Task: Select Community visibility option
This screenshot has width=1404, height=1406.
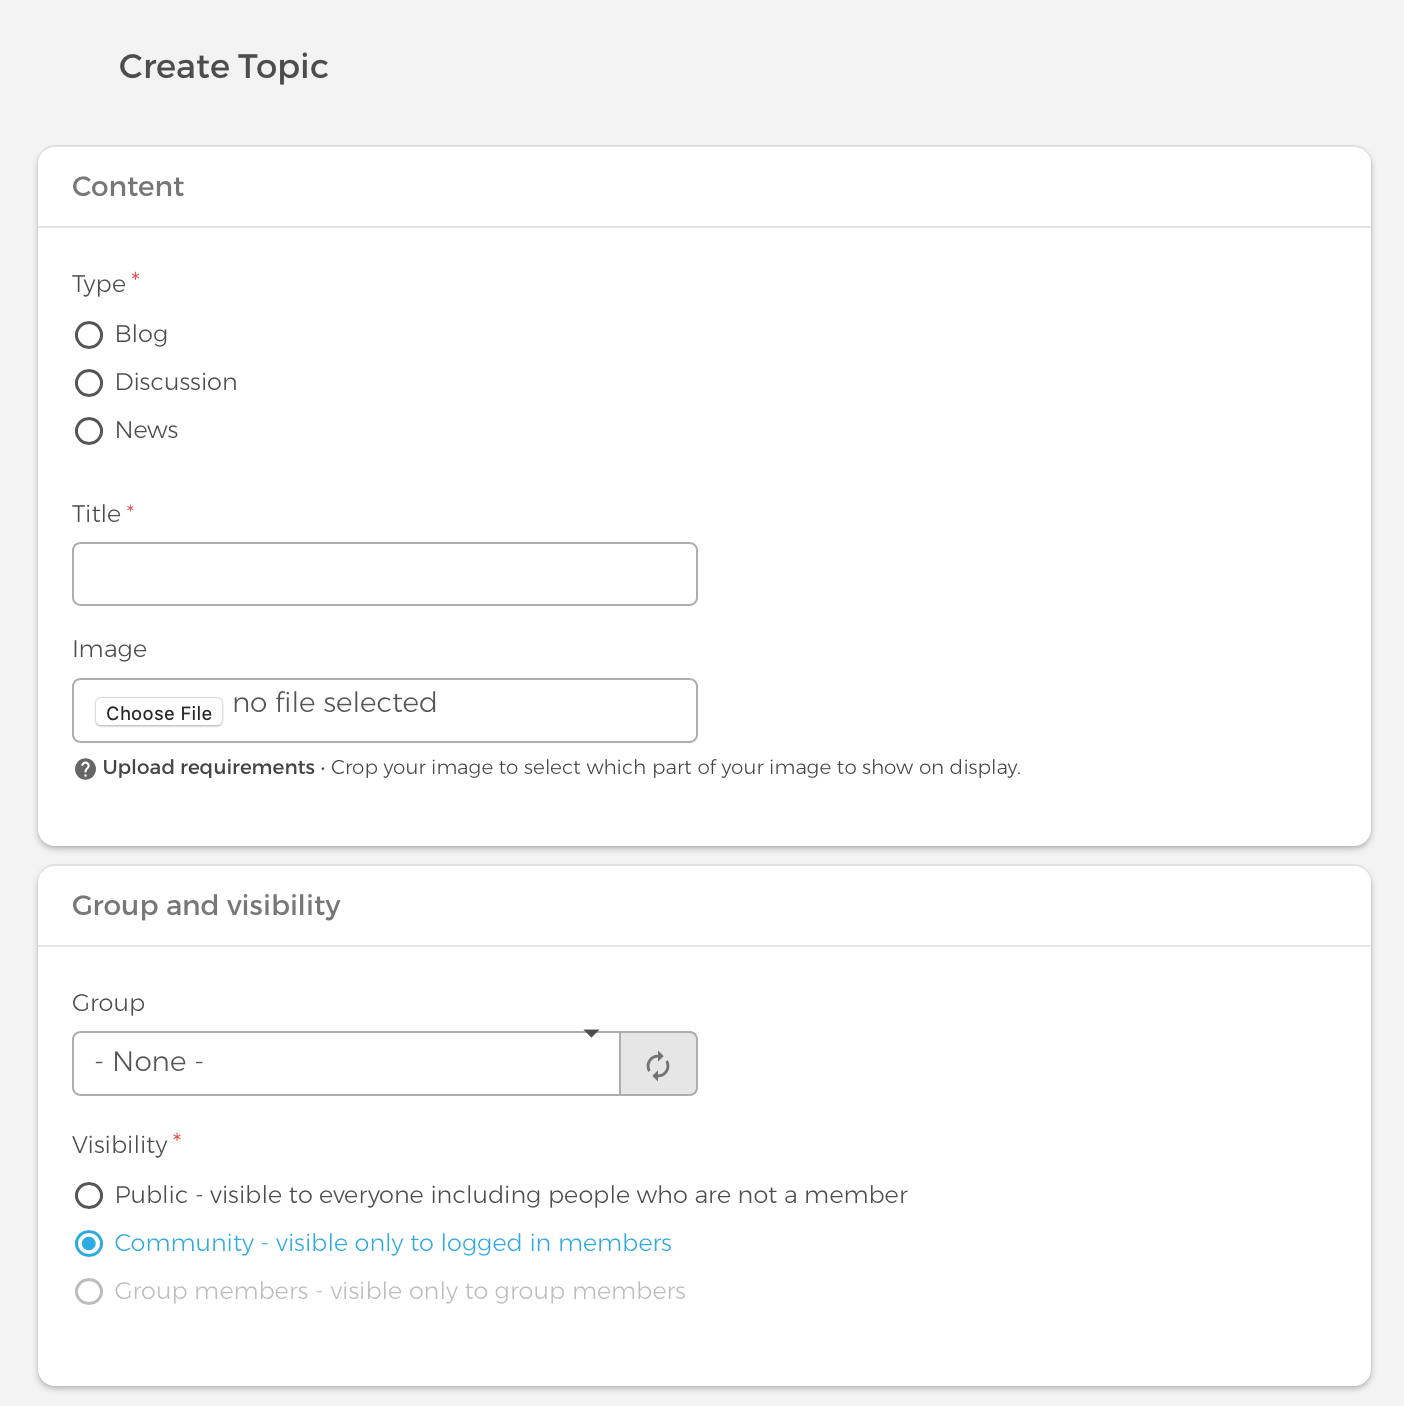Action: point(88,1243)
